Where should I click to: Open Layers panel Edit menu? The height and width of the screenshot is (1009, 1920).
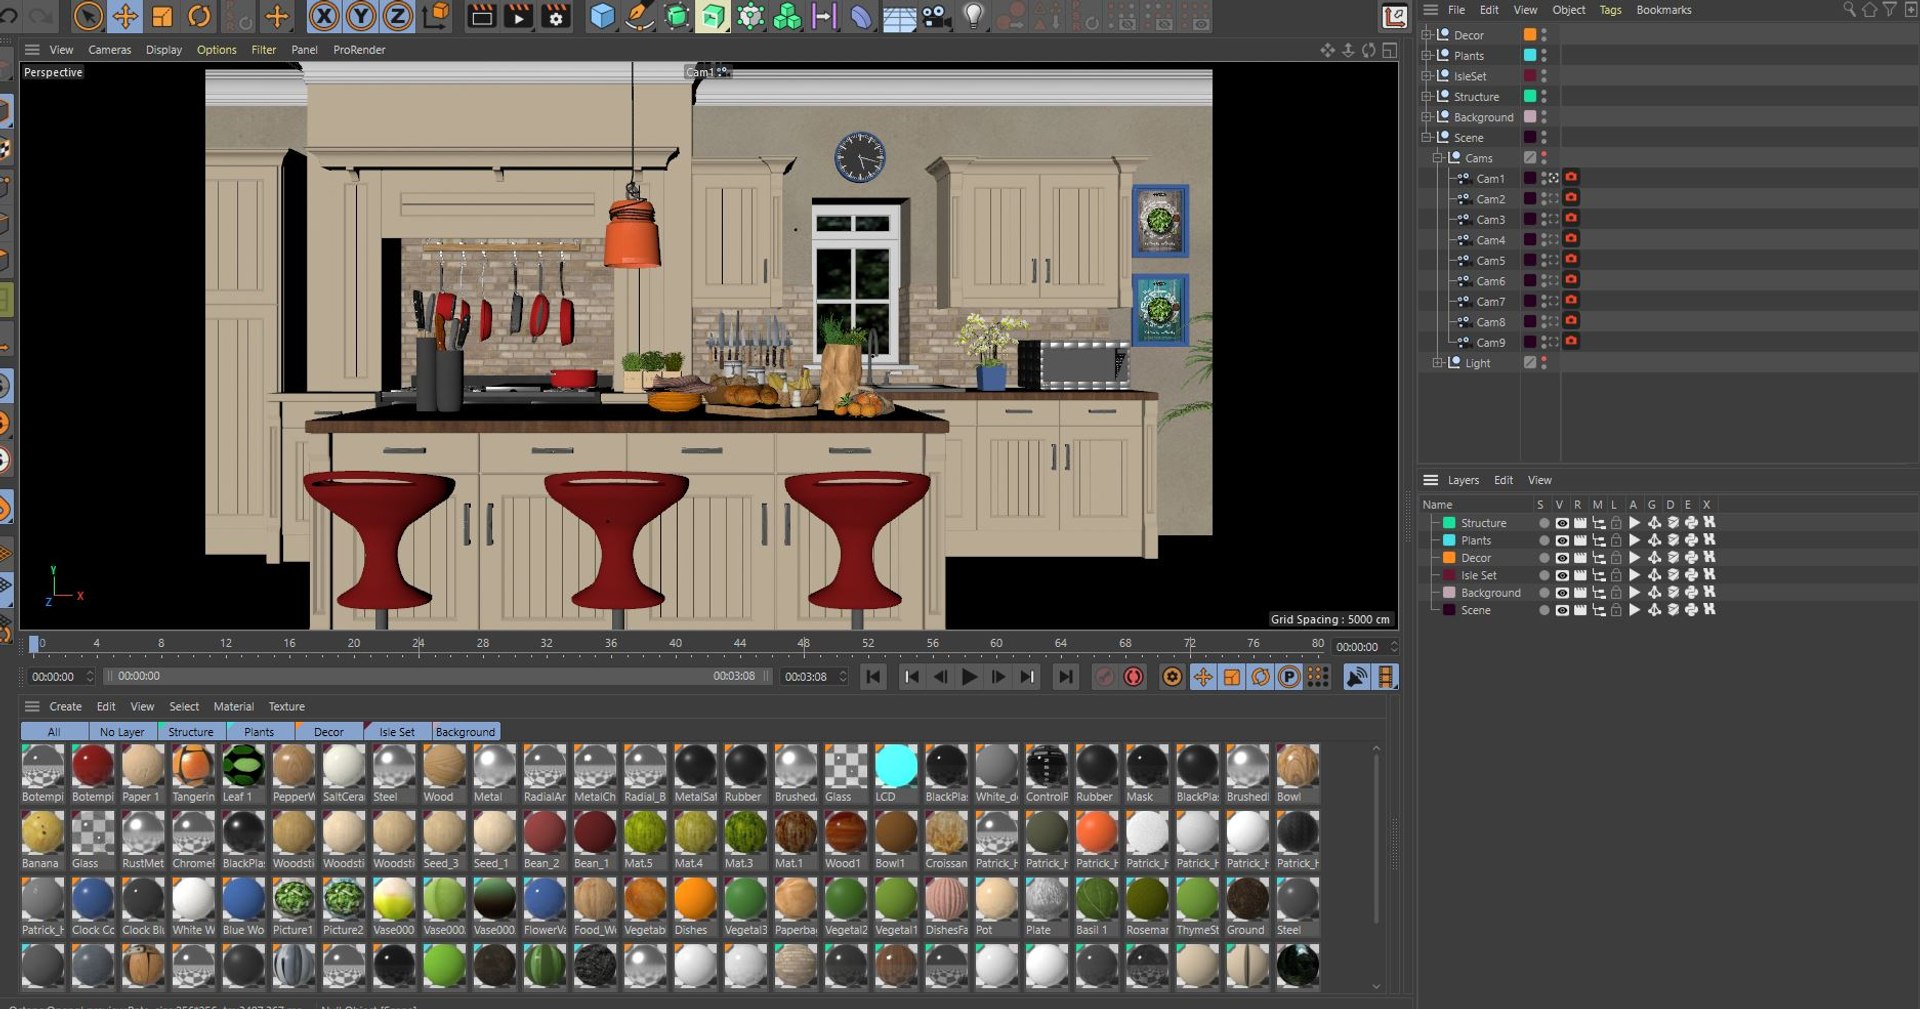pyautogui.click(x=1503, y=481)
